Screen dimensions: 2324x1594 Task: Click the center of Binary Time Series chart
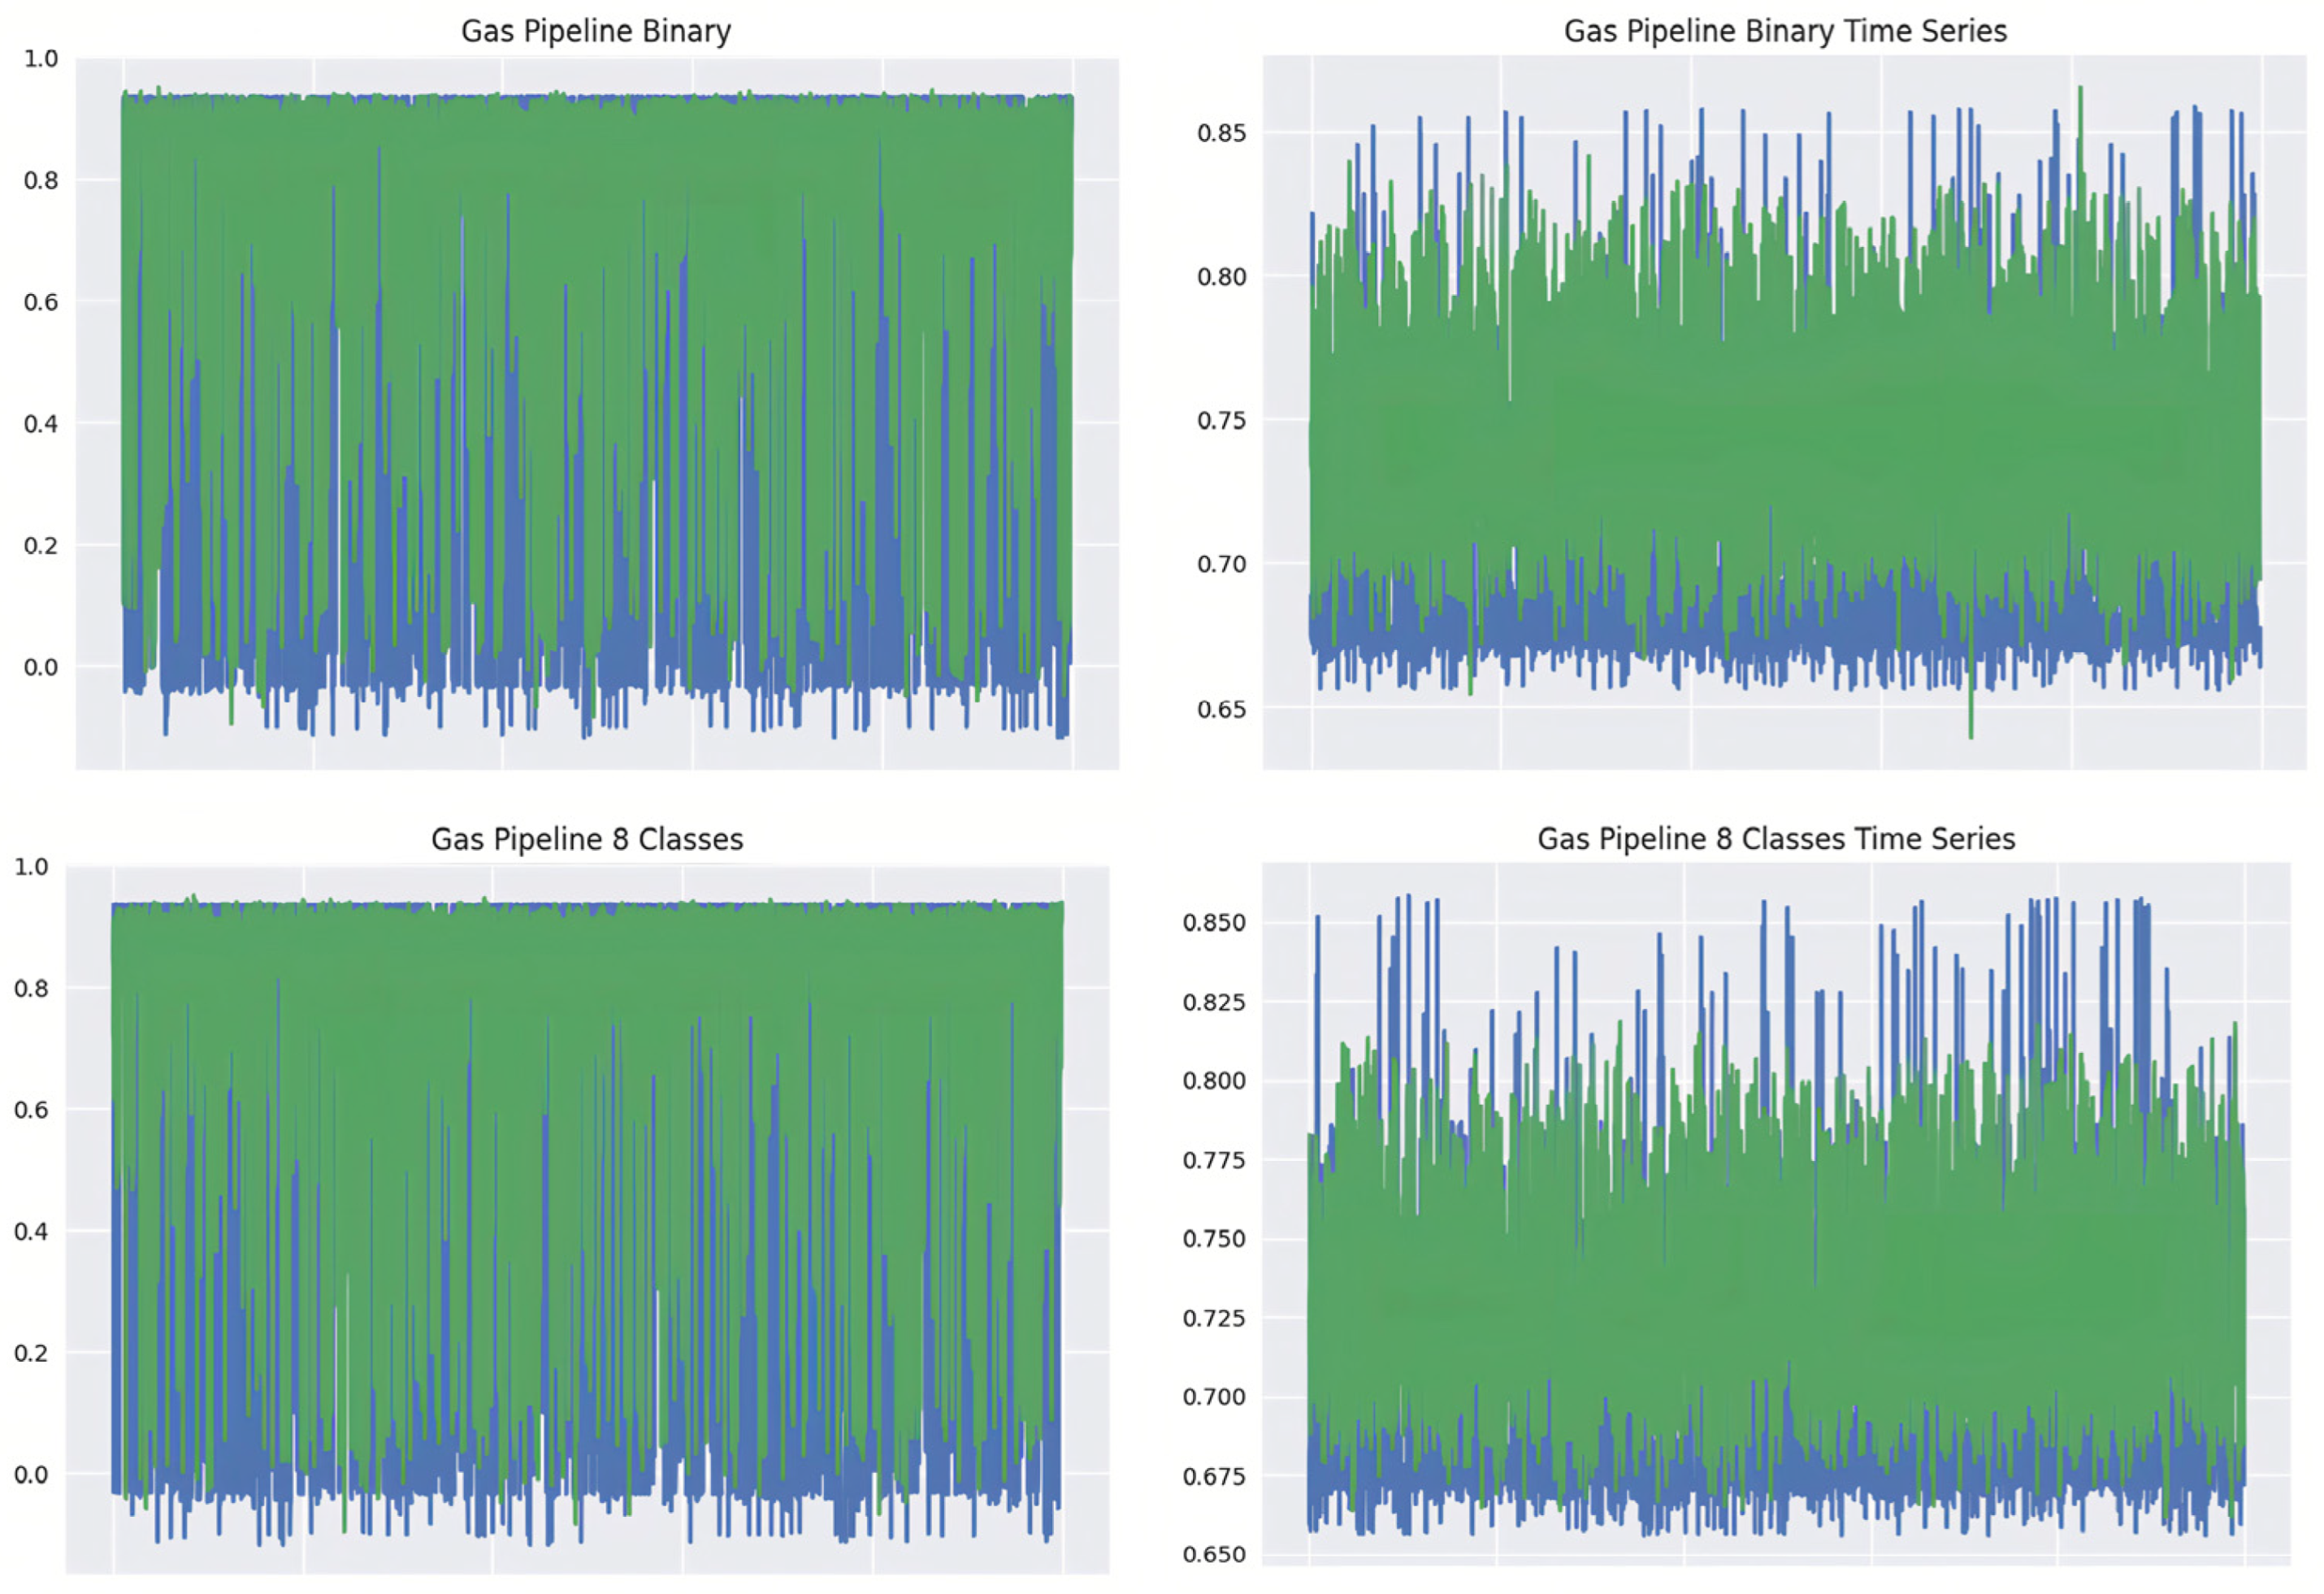1784,413
